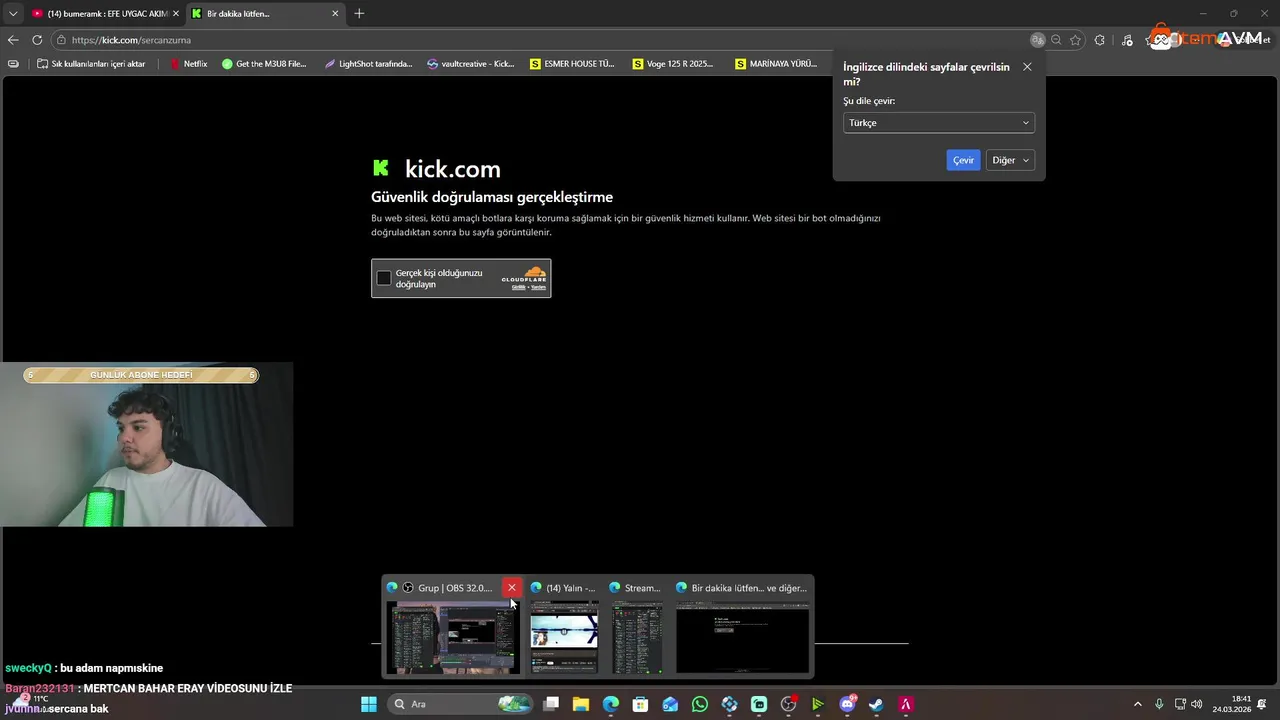1280x720 pixels.
Task: Open the volume speaker tray icon
Action: click(1196, 704)
